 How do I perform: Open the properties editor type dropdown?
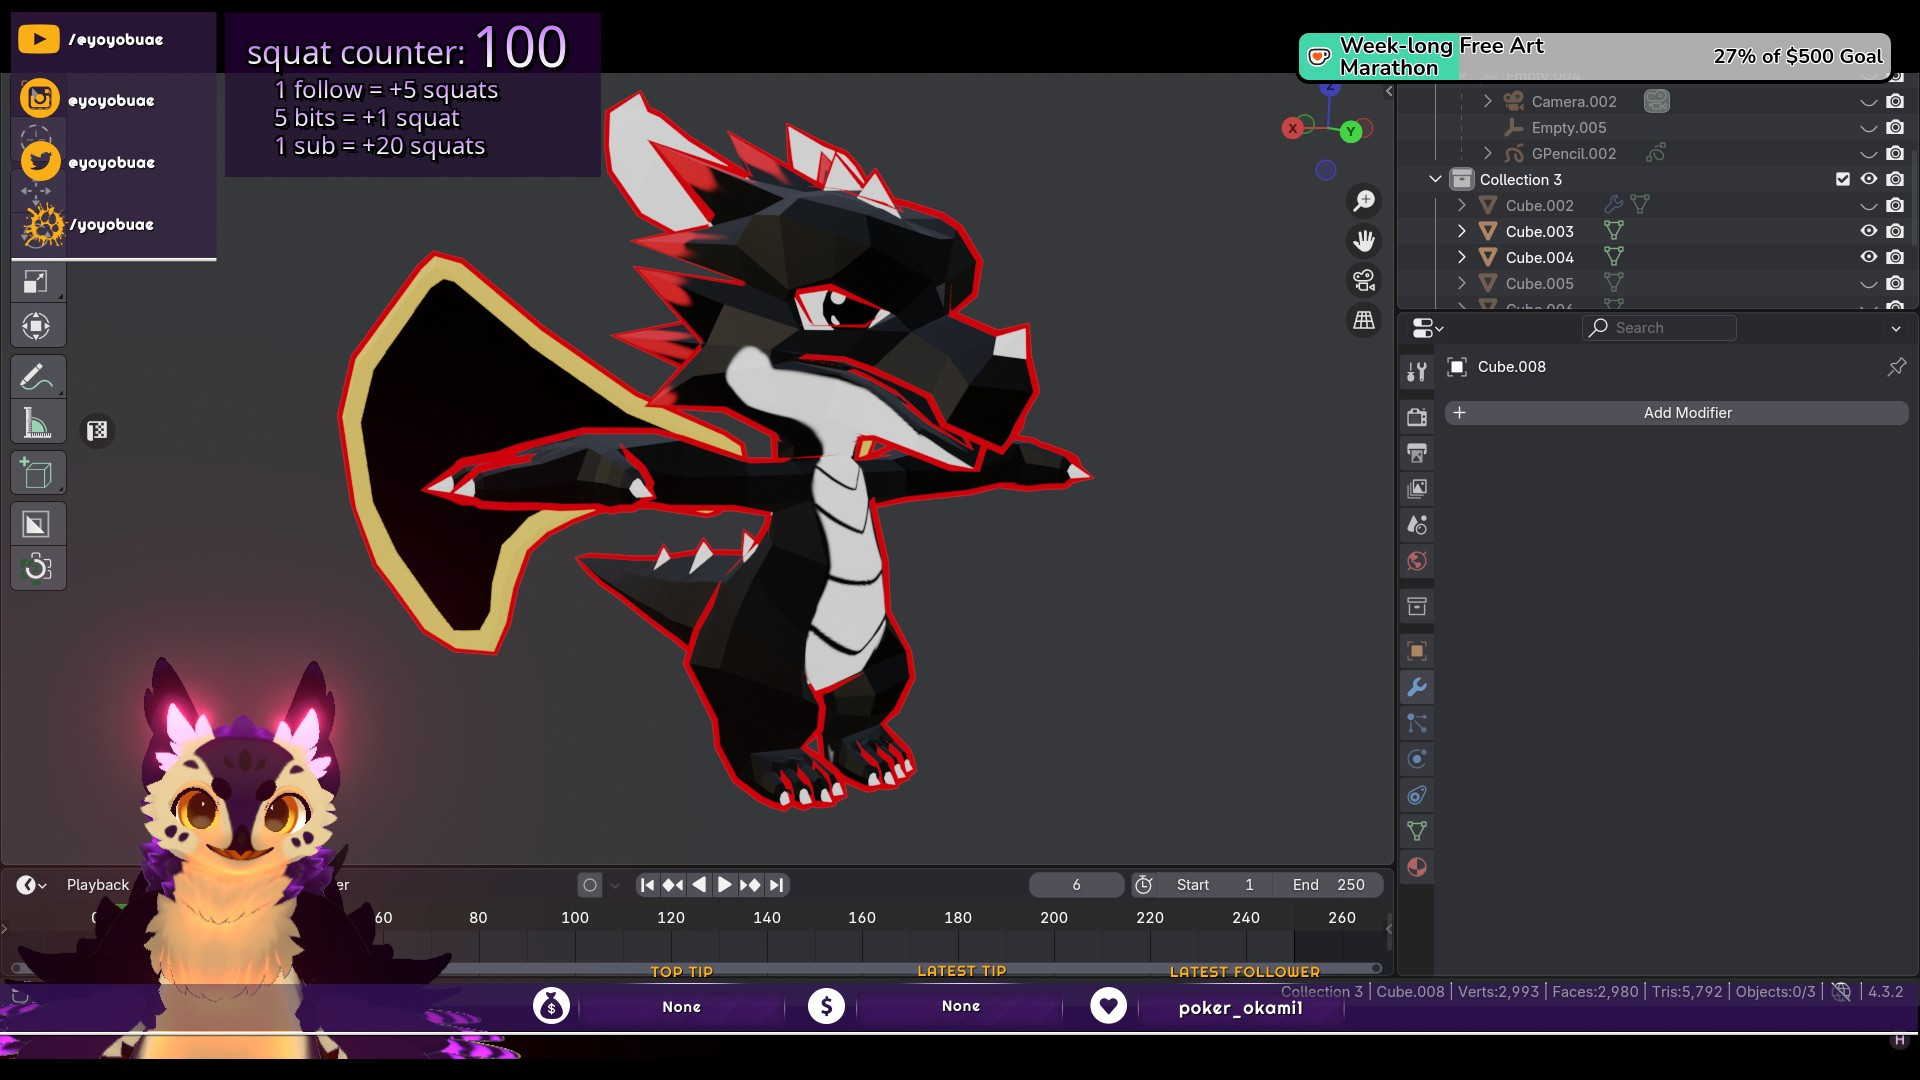1427,328
